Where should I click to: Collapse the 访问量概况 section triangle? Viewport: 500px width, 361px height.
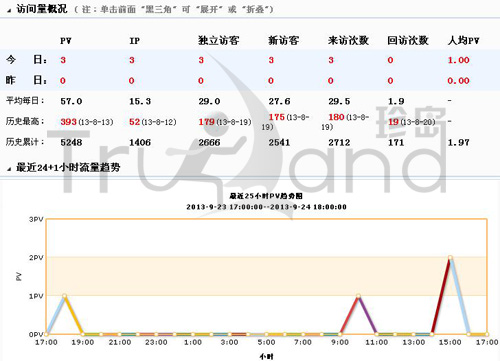click(x=9, y=11)
